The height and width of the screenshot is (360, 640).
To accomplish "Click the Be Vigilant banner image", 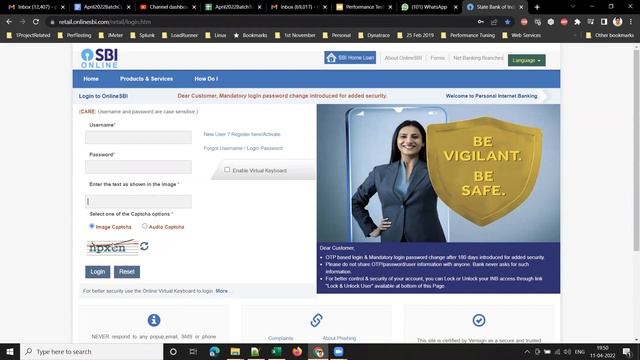I will (438, 173).
